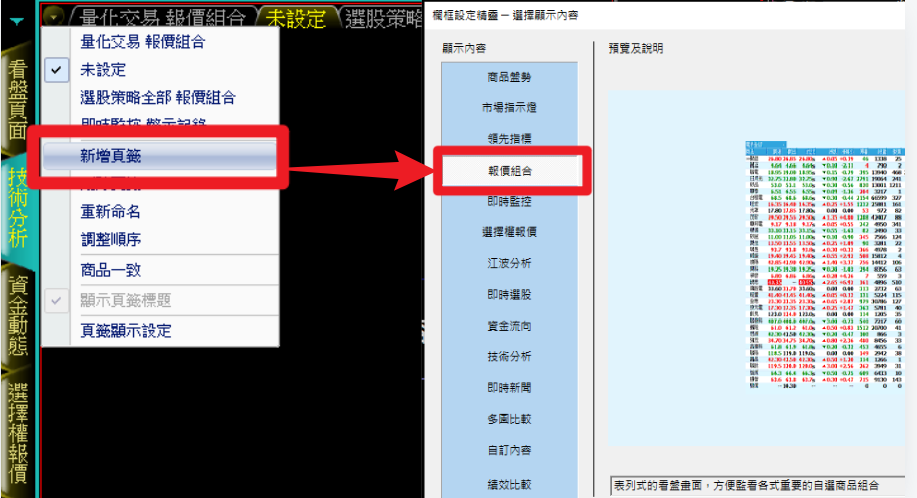This screenshot has width=917, height=498.
Task: Choose 市場指示燈 in the wizard list
Action: click(x=509, y=108)
